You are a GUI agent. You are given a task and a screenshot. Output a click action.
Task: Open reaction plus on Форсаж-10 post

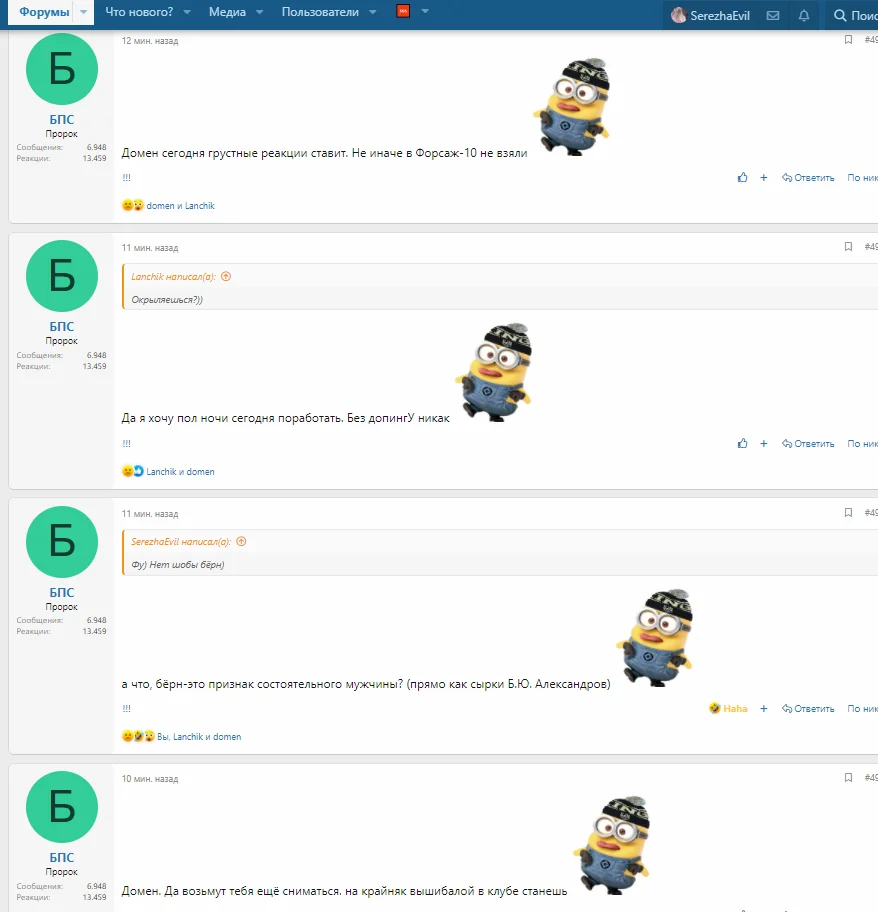[x=763, y=177]
